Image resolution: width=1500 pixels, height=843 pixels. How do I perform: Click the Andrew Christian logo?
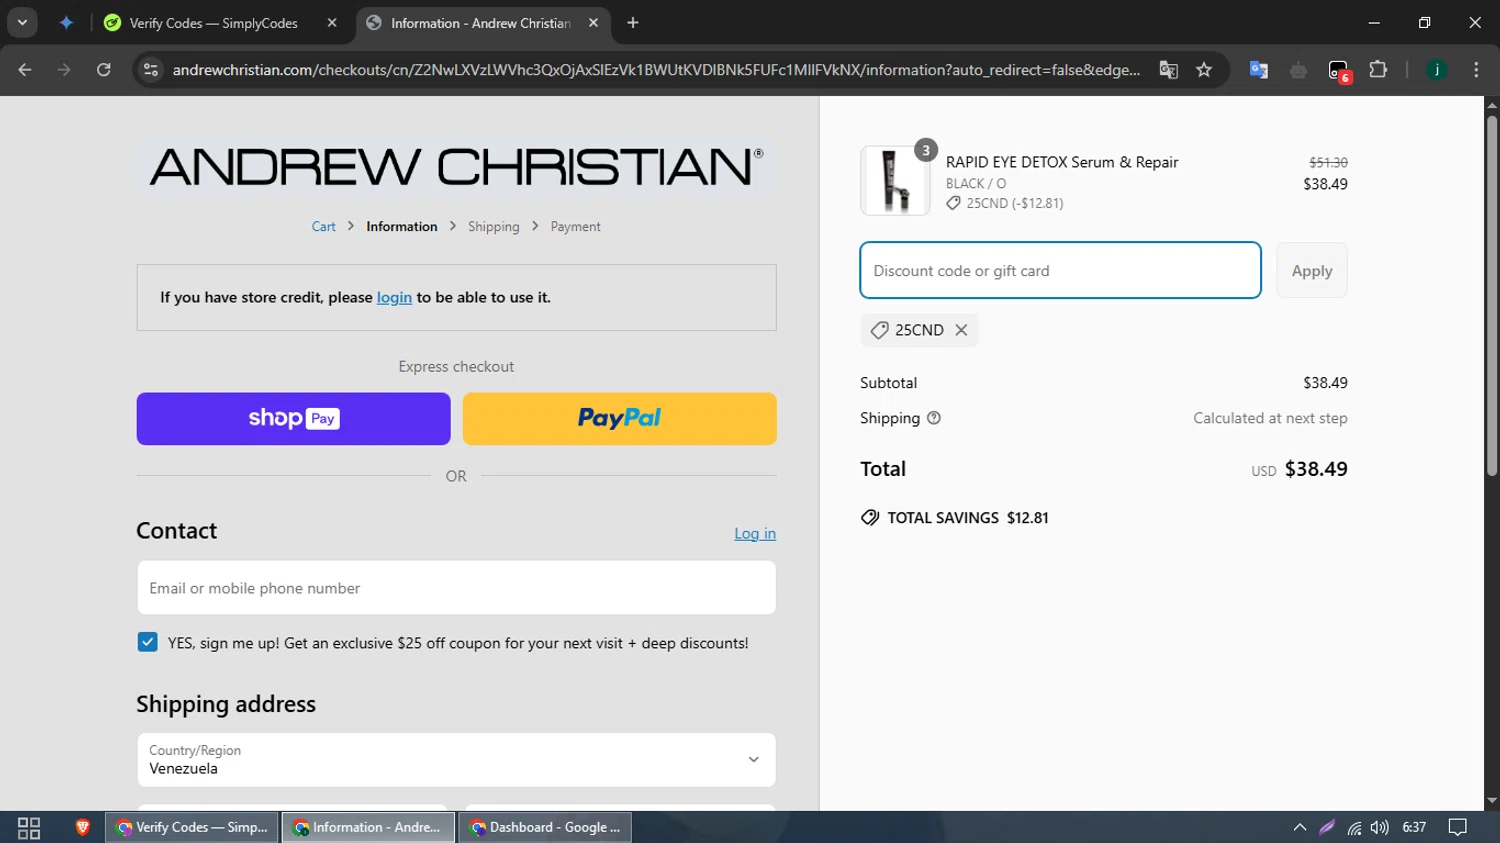coord(456,166)
